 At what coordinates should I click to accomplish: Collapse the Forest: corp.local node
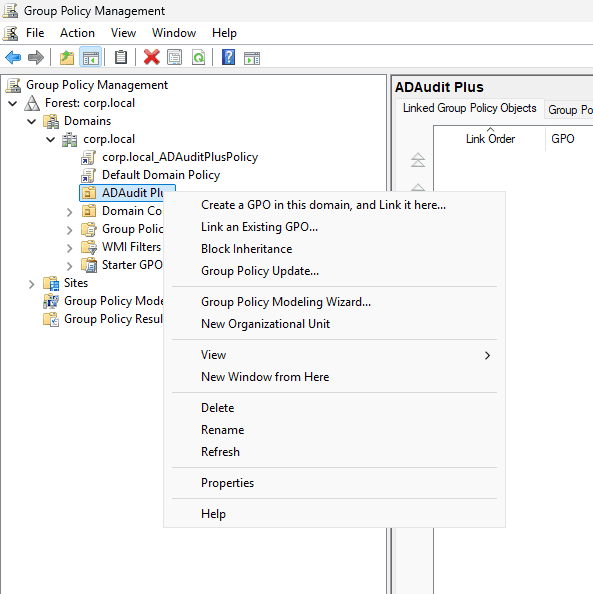click(13, 103)
